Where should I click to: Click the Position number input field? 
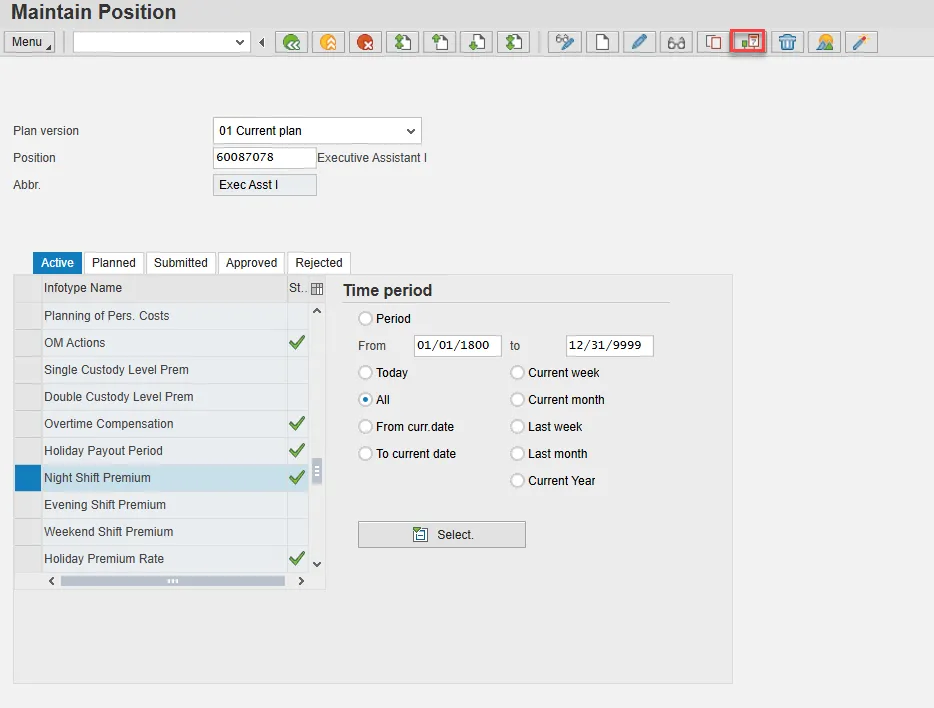pyautogui.click(x=264, y=158)
